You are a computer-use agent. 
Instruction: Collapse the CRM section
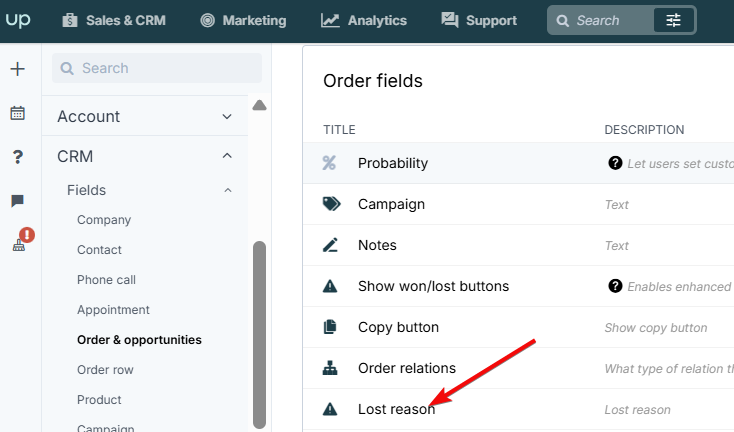point(145,156)
